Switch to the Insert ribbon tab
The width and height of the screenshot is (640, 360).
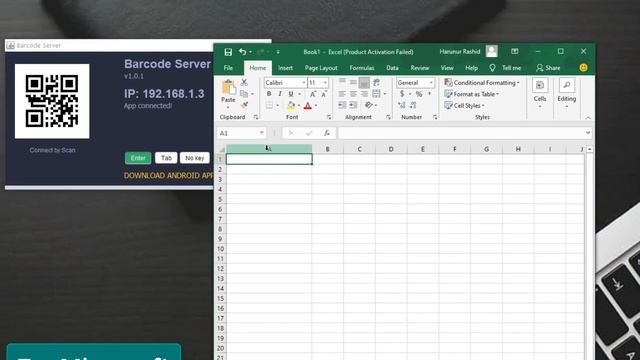point(285,68)
